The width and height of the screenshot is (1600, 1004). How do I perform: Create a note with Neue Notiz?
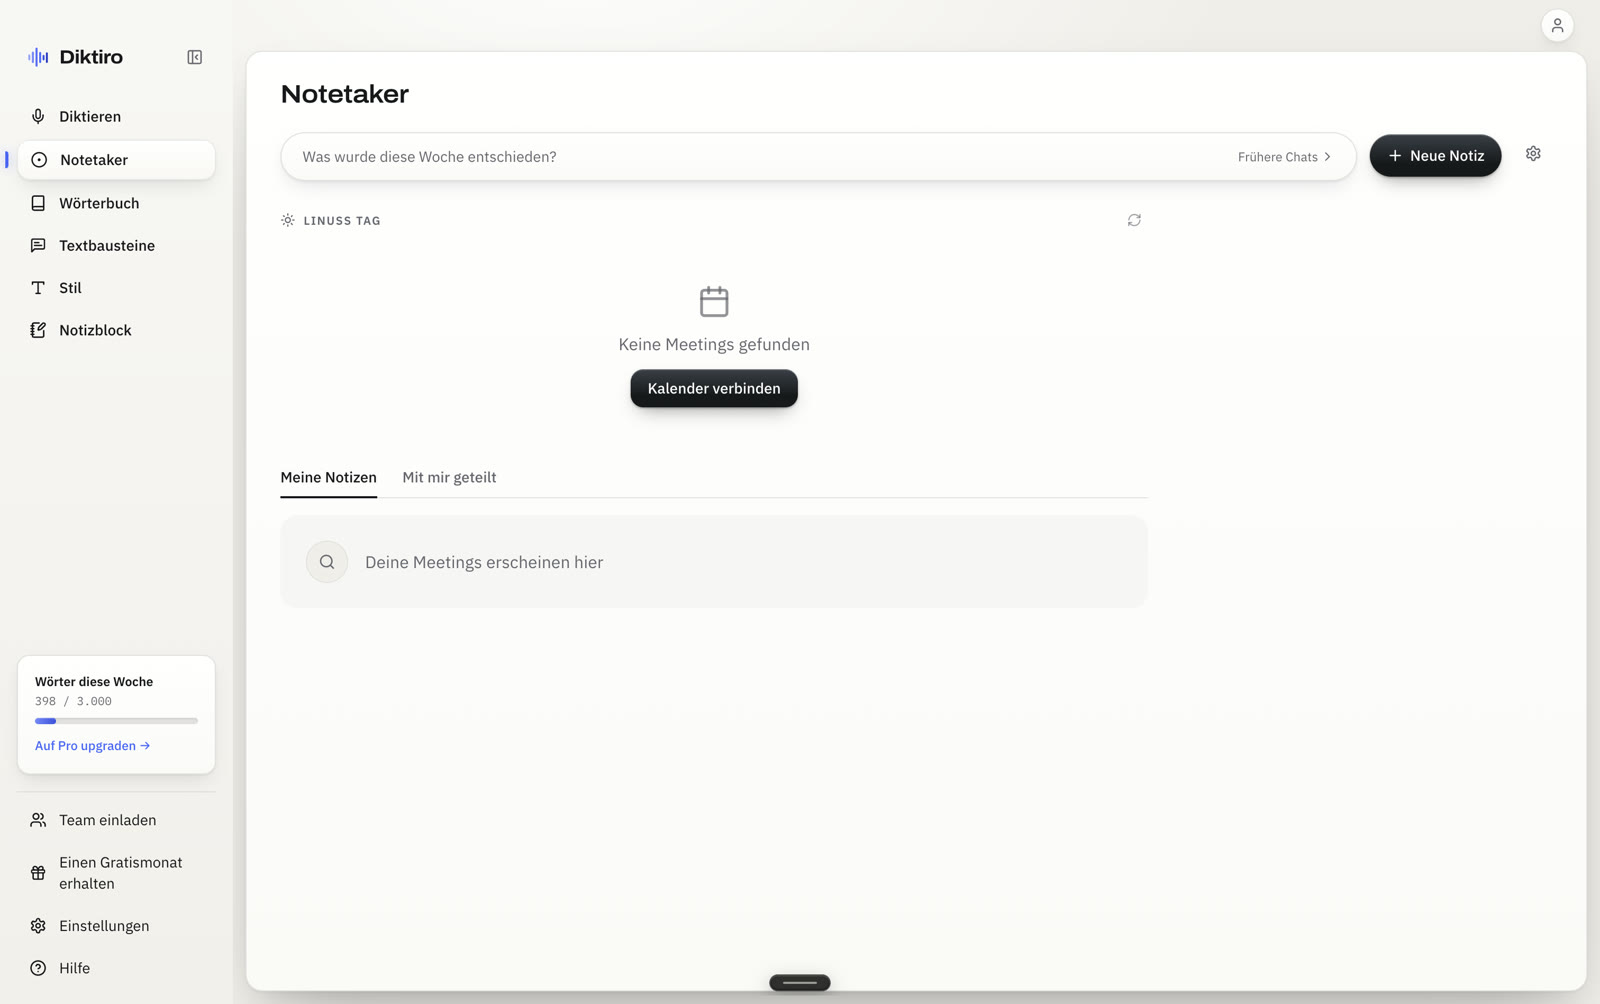tap(1435, 156)
